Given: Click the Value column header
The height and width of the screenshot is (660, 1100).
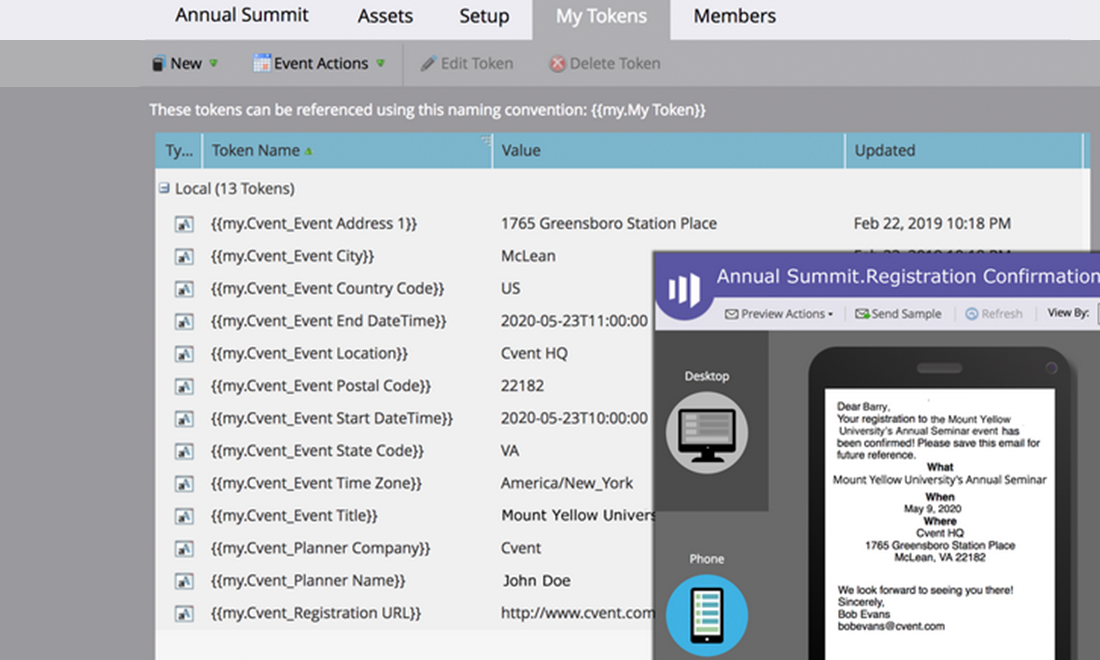Looking at the screenshot, I should click(669, 150).
